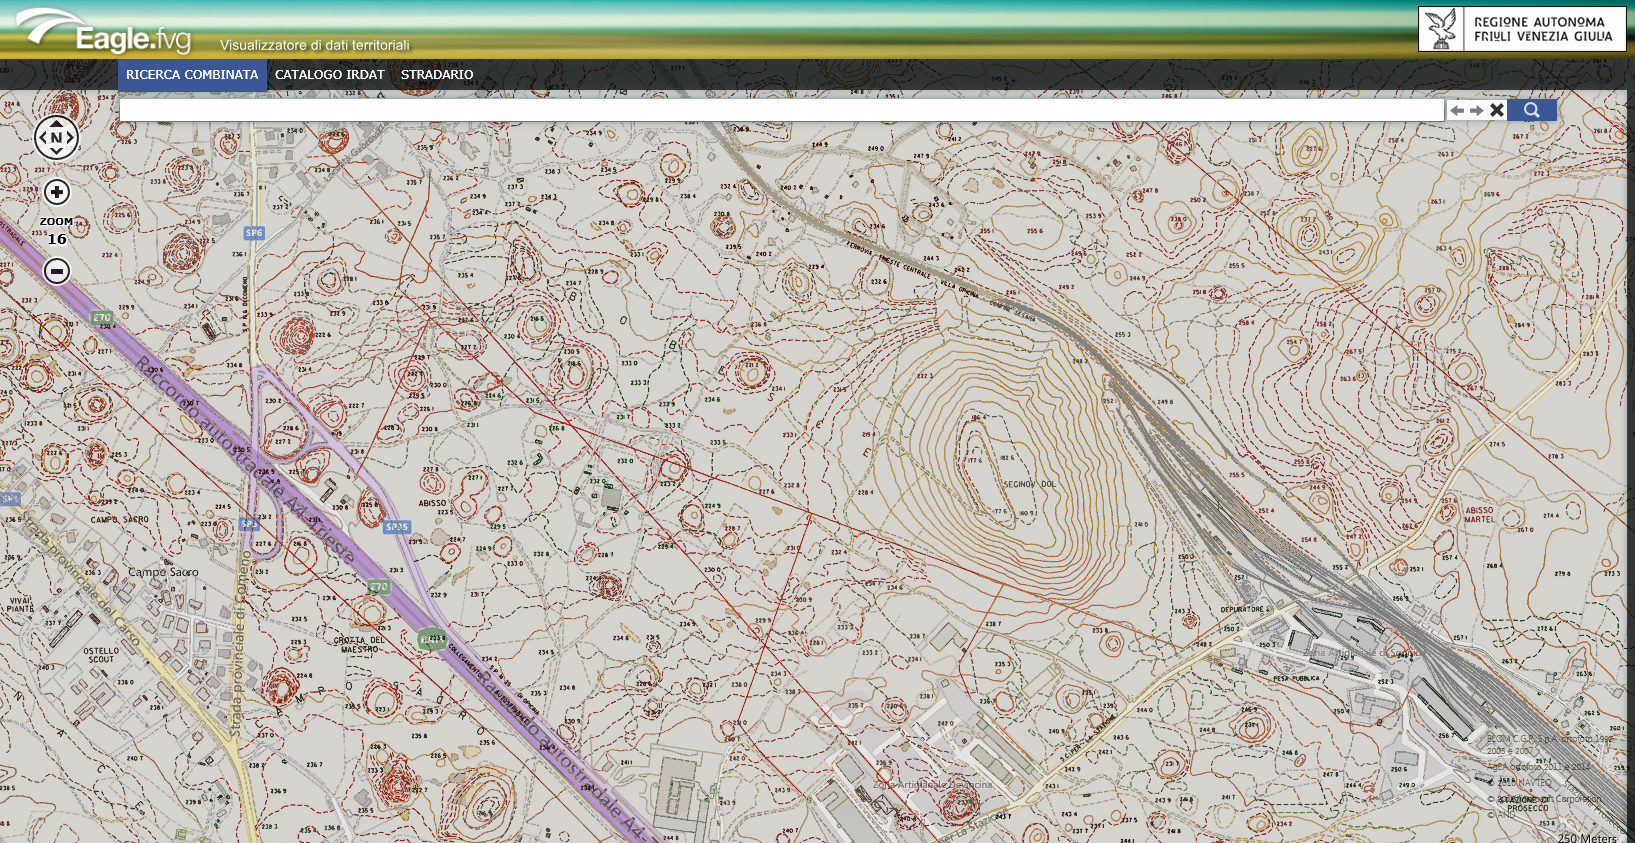
Task: Click the Campo Sacro place label
Action: 163,573
